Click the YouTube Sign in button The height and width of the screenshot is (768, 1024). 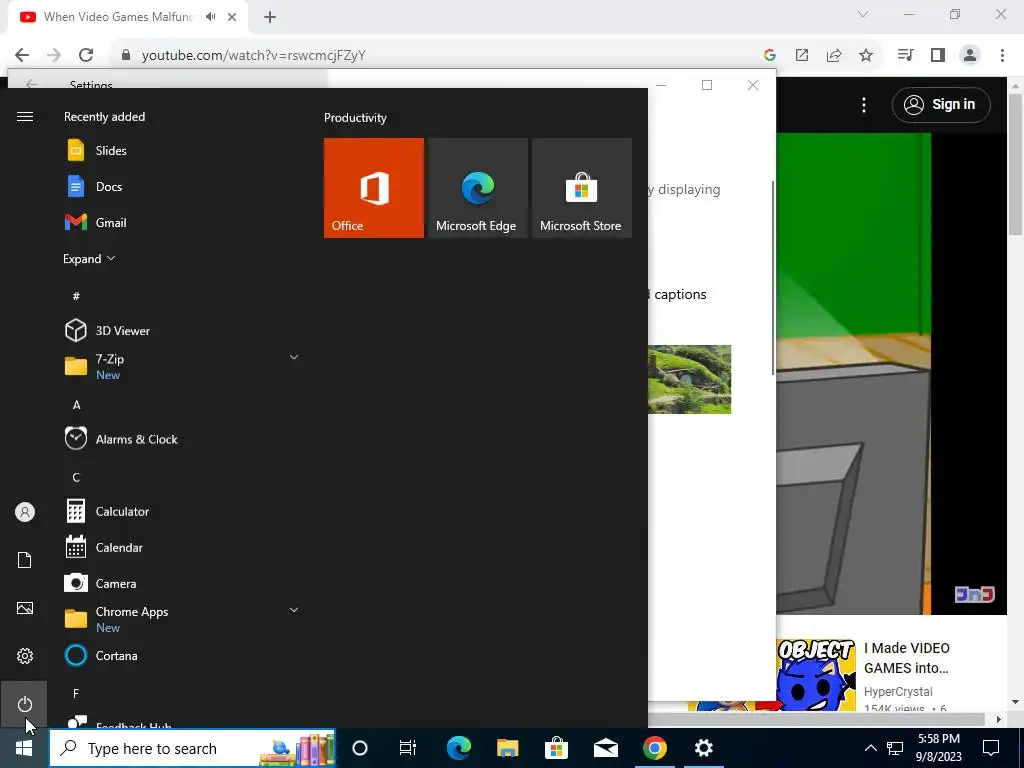click(x=940, y=104)
